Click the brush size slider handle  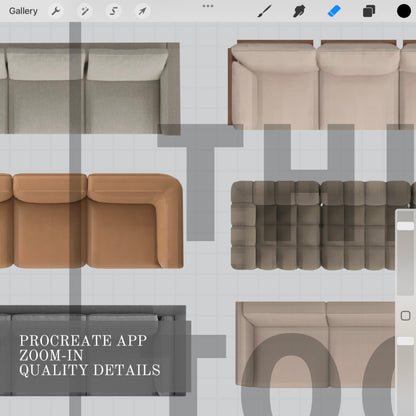(405, 226)
